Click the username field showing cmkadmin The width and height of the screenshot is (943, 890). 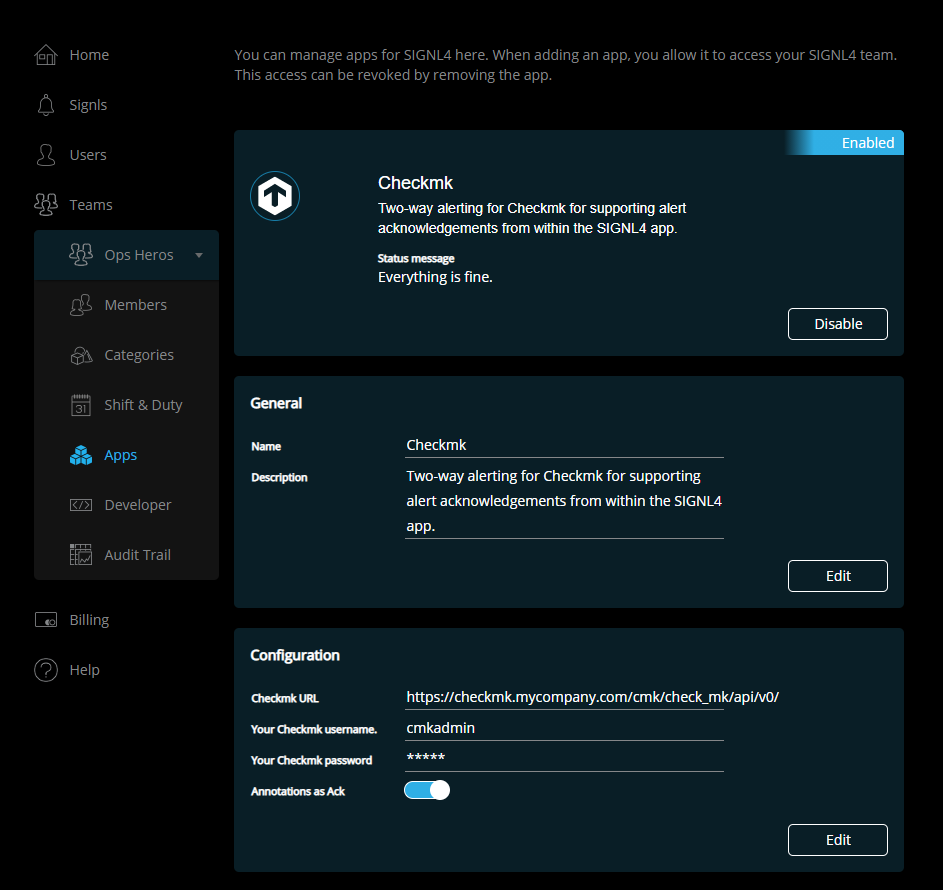564,728
